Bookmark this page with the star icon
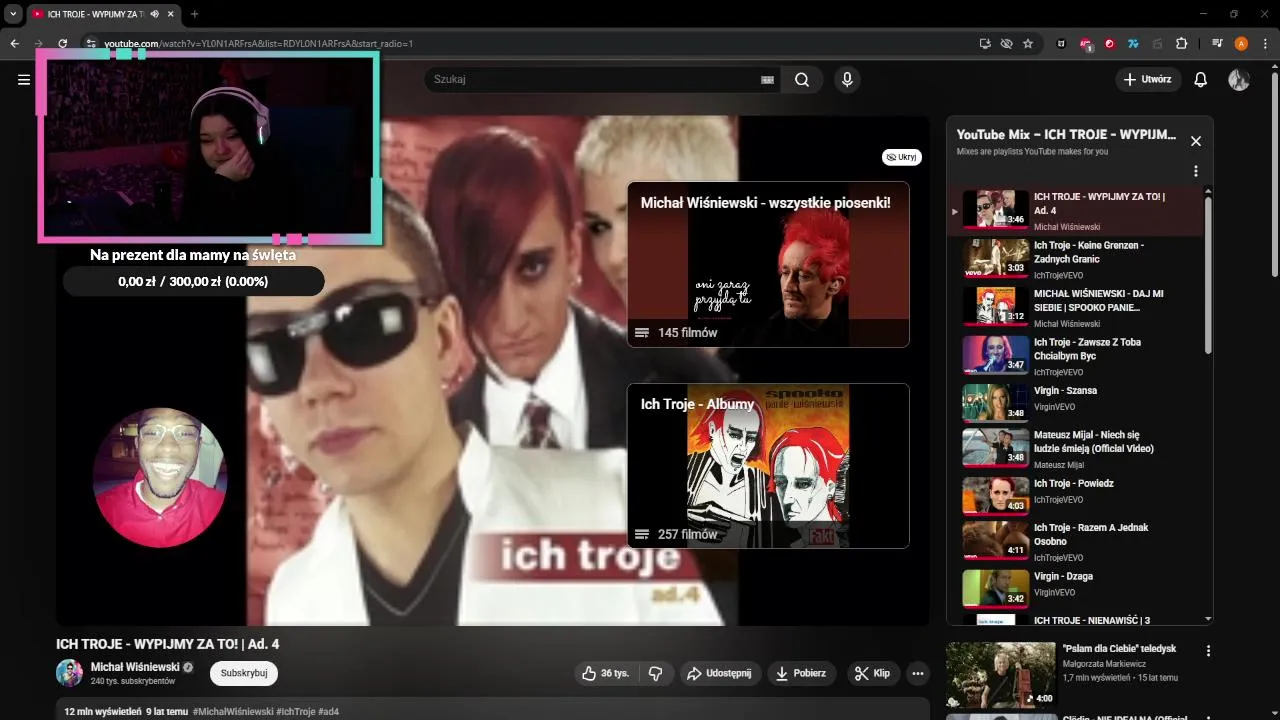The width and height of the screenshot is (1280, 720). (1028, 44)
